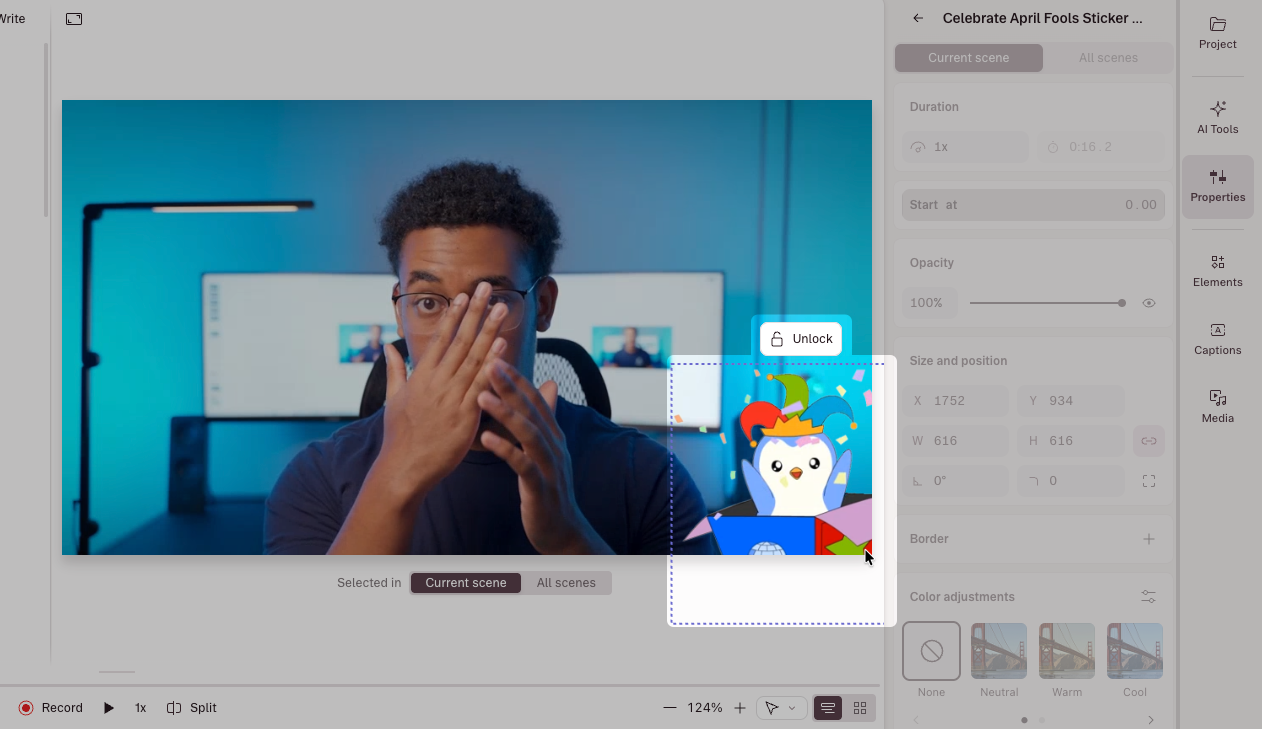
Task: Switch to timeline grid view
Action: [859, 707]
